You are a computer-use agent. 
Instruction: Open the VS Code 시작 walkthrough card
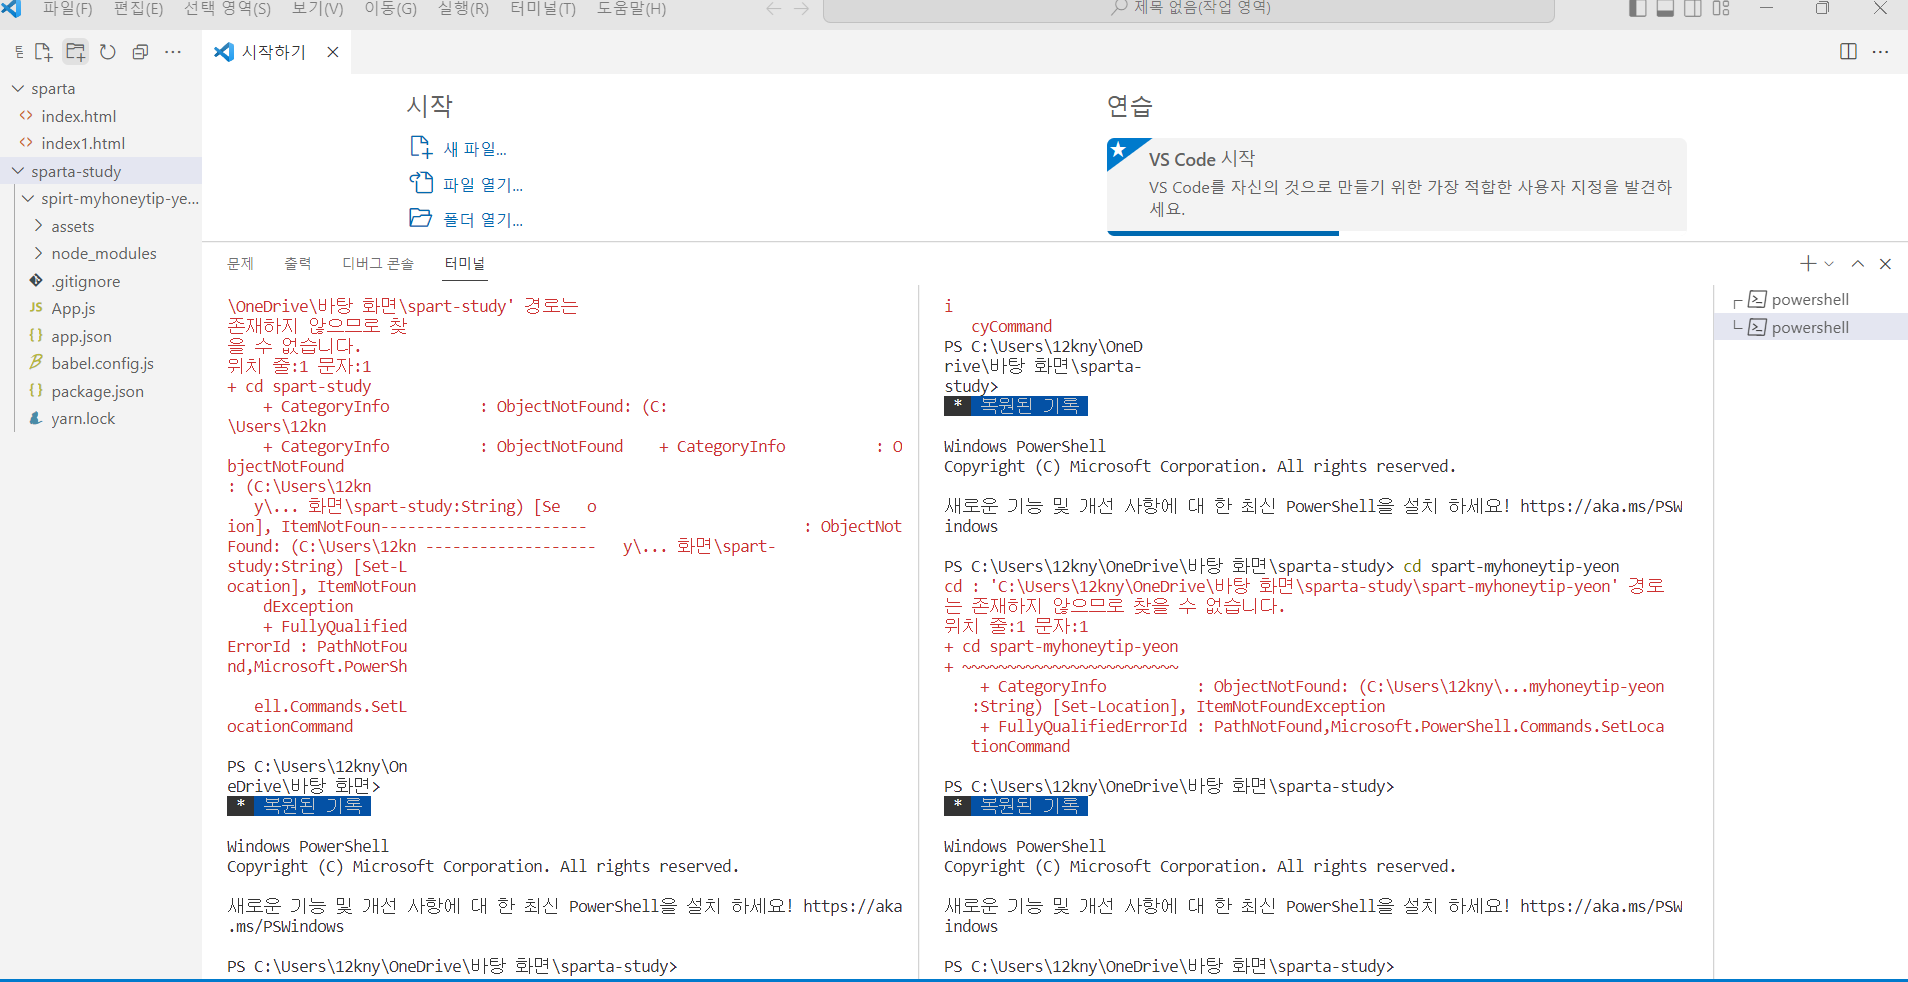pos(1396,186)
